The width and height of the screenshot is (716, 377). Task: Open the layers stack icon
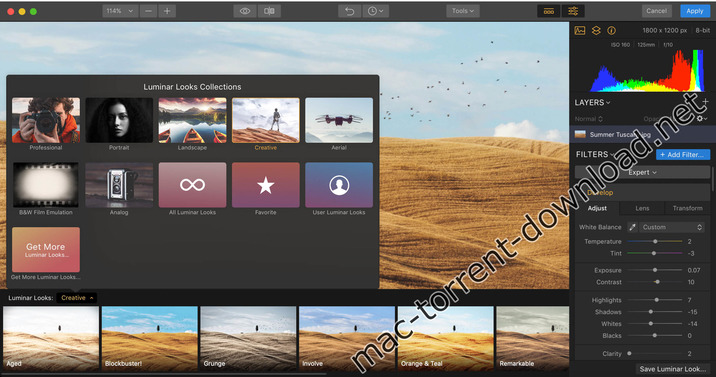(x=596, y=31)
